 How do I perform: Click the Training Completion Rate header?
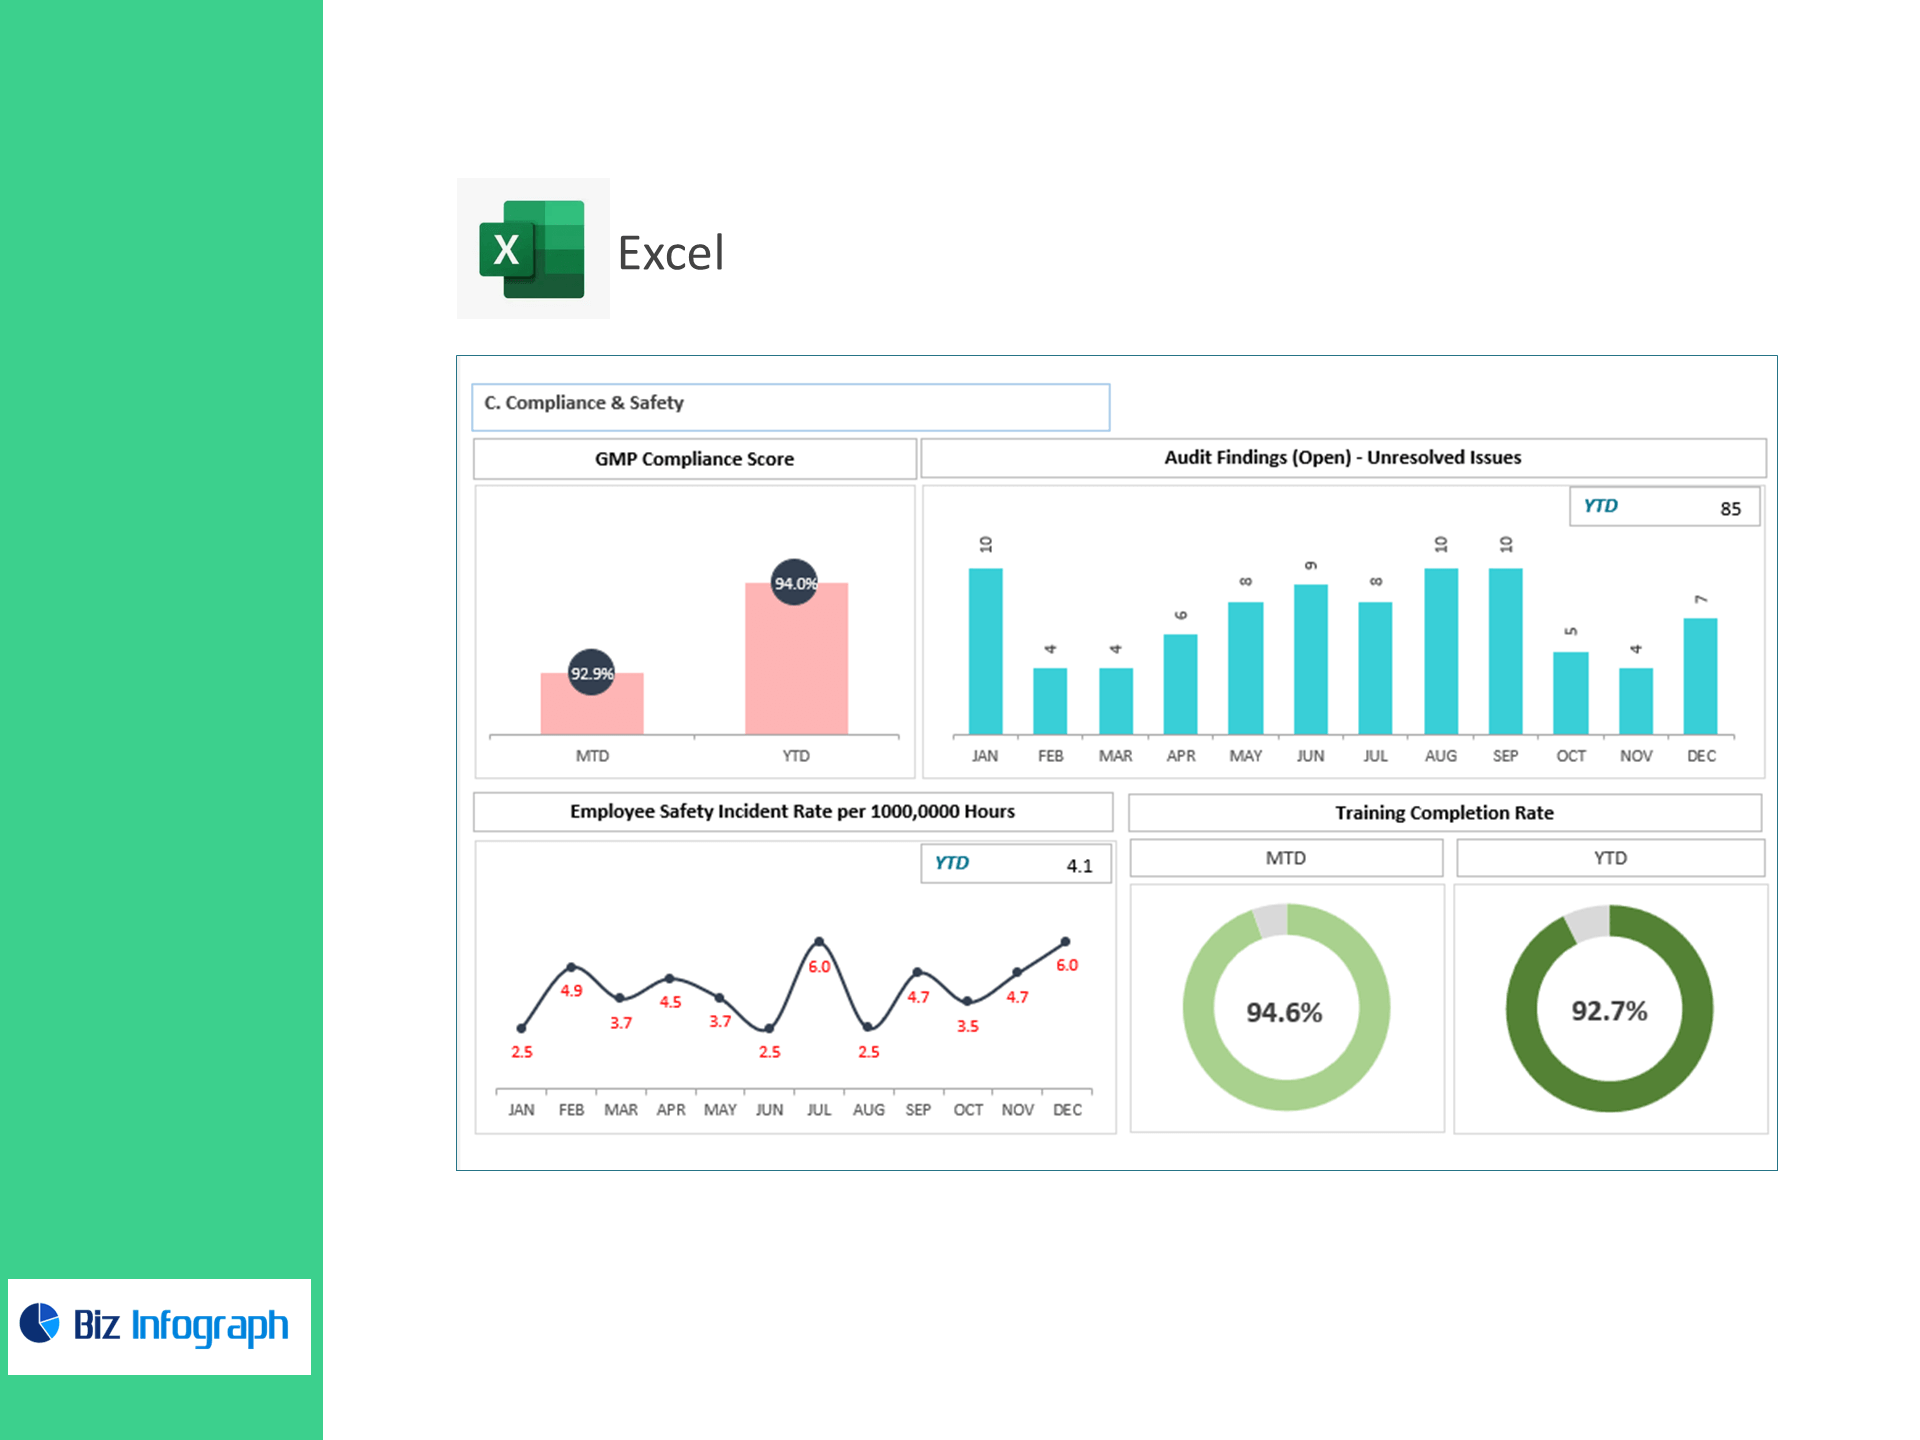click(x=1443, y=813)
